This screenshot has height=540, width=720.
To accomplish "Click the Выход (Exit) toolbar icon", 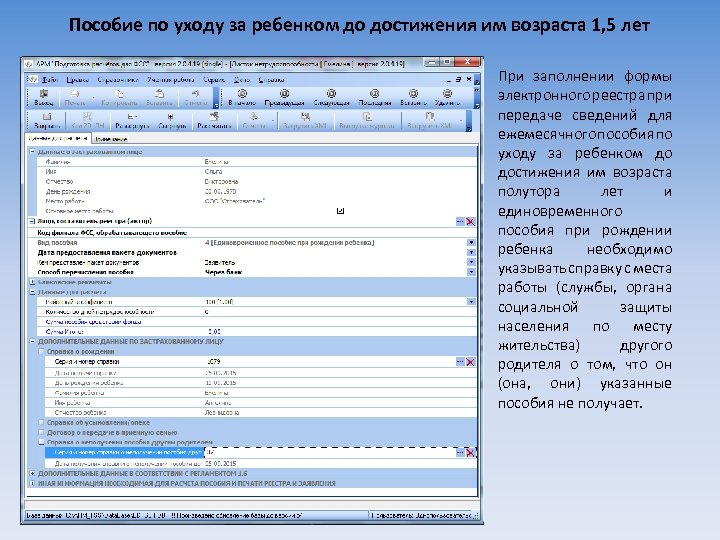I will coord(44,97).
